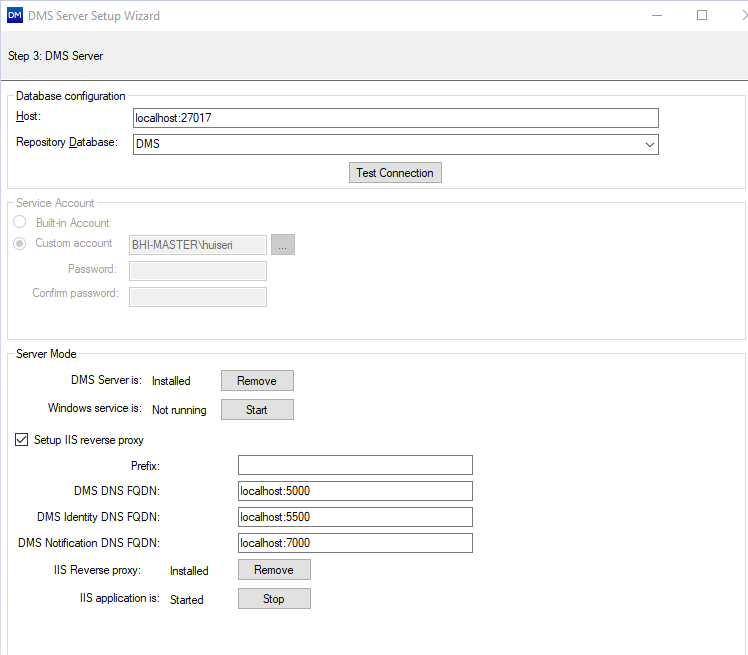Screen dimensions: 748x655
Task: Minimize the Setup Wizard window
Action: click(x=656, y=15)
